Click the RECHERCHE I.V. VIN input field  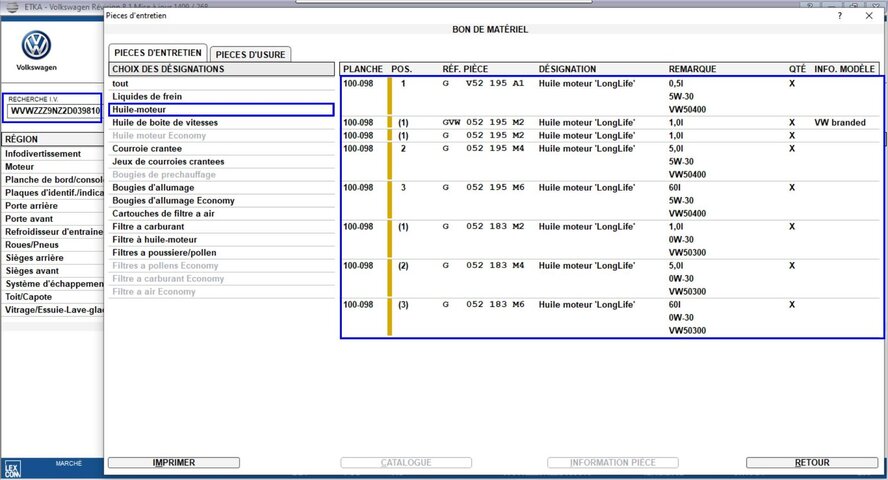pos(53,110)
